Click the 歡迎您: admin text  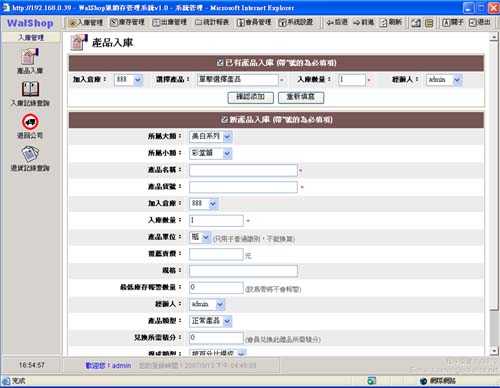(x=108, y=366)
